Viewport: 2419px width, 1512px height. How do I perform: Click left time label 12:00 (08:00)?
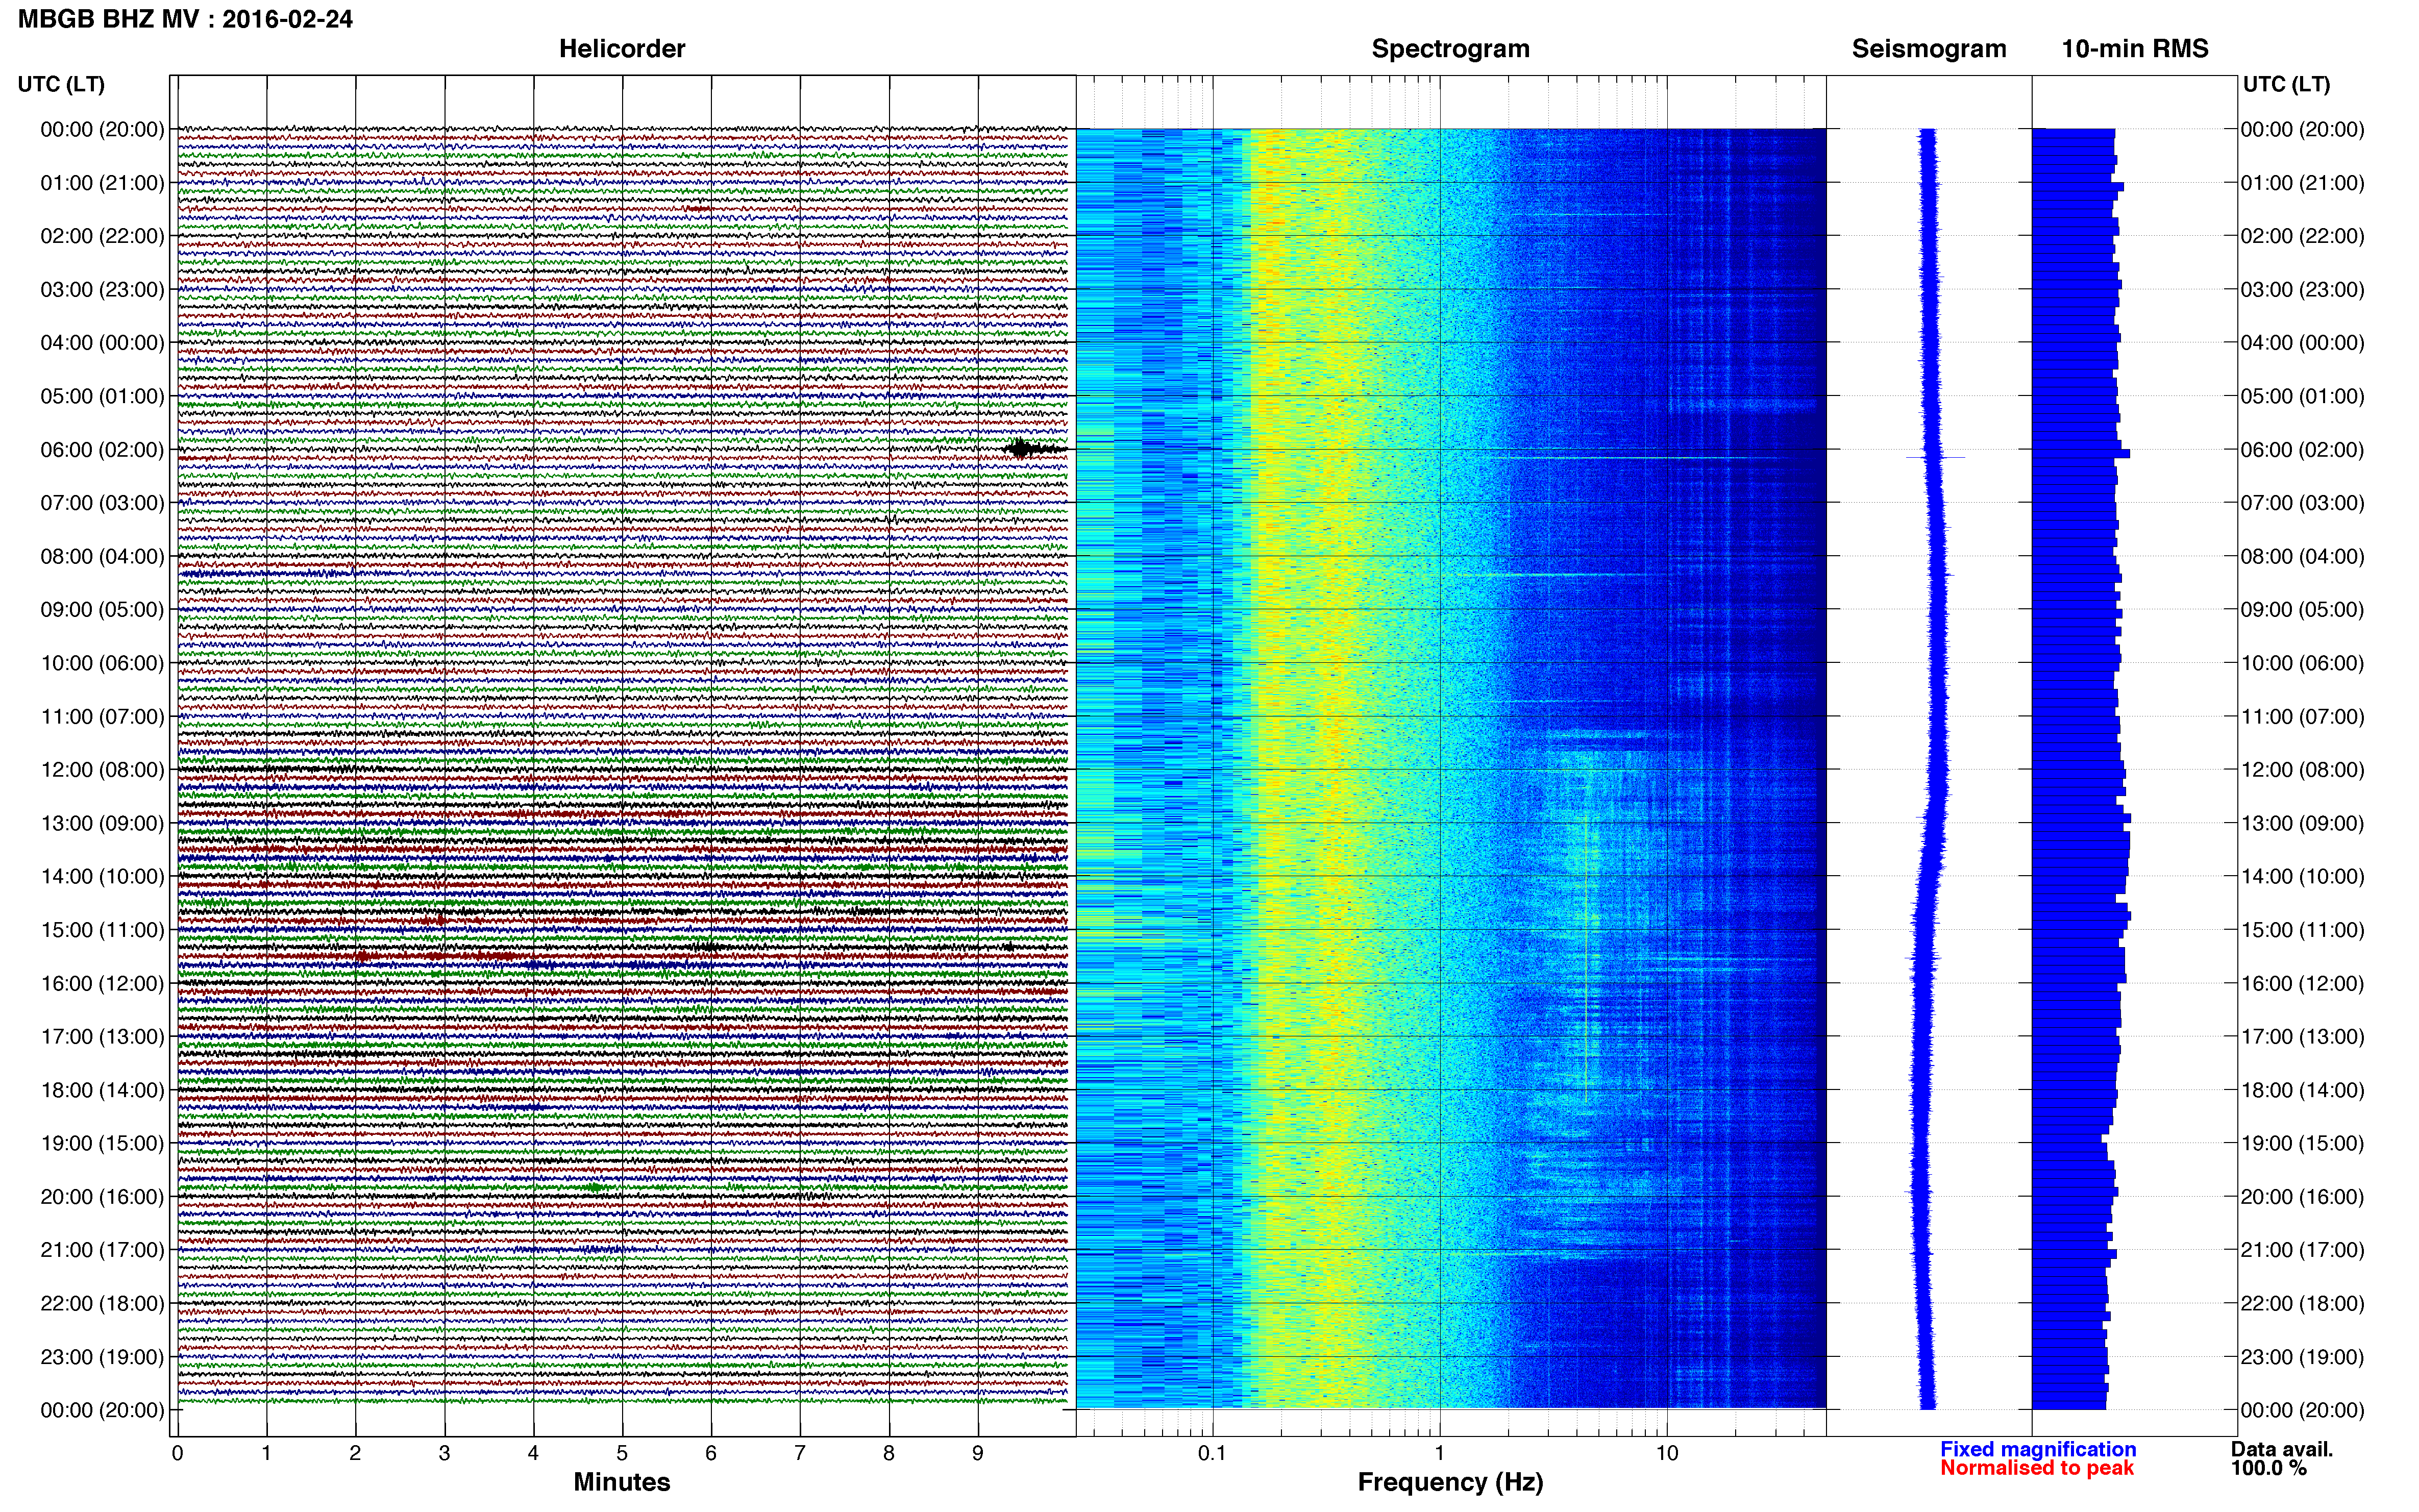tap(102, 770)
